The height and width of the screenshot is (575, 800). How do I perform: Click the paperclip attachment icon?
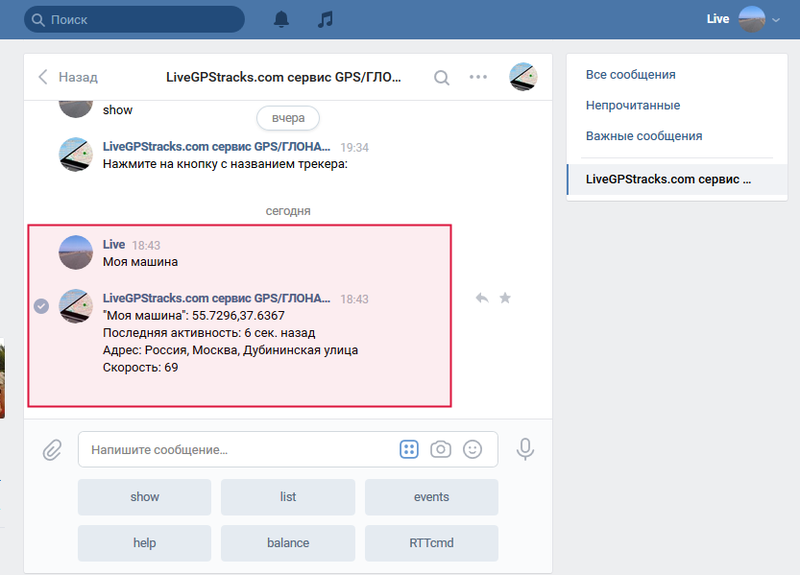tap(52, 450)
